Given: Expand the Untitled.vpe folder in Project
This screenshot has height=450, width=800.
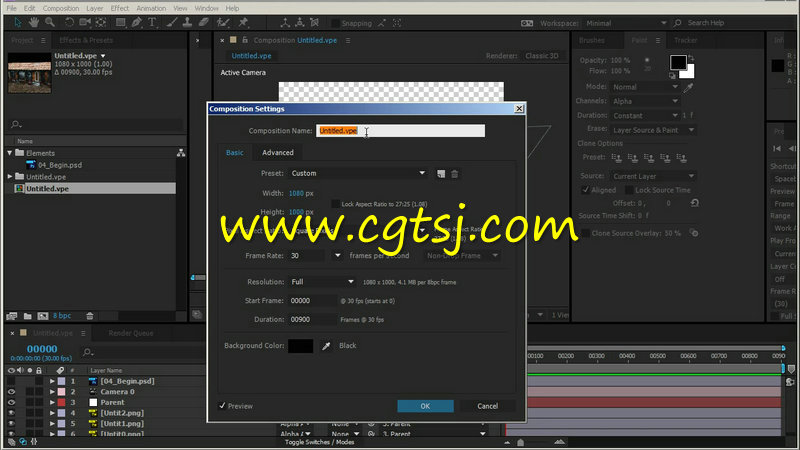Looking at the screenshot, I should tap(10, 177).
